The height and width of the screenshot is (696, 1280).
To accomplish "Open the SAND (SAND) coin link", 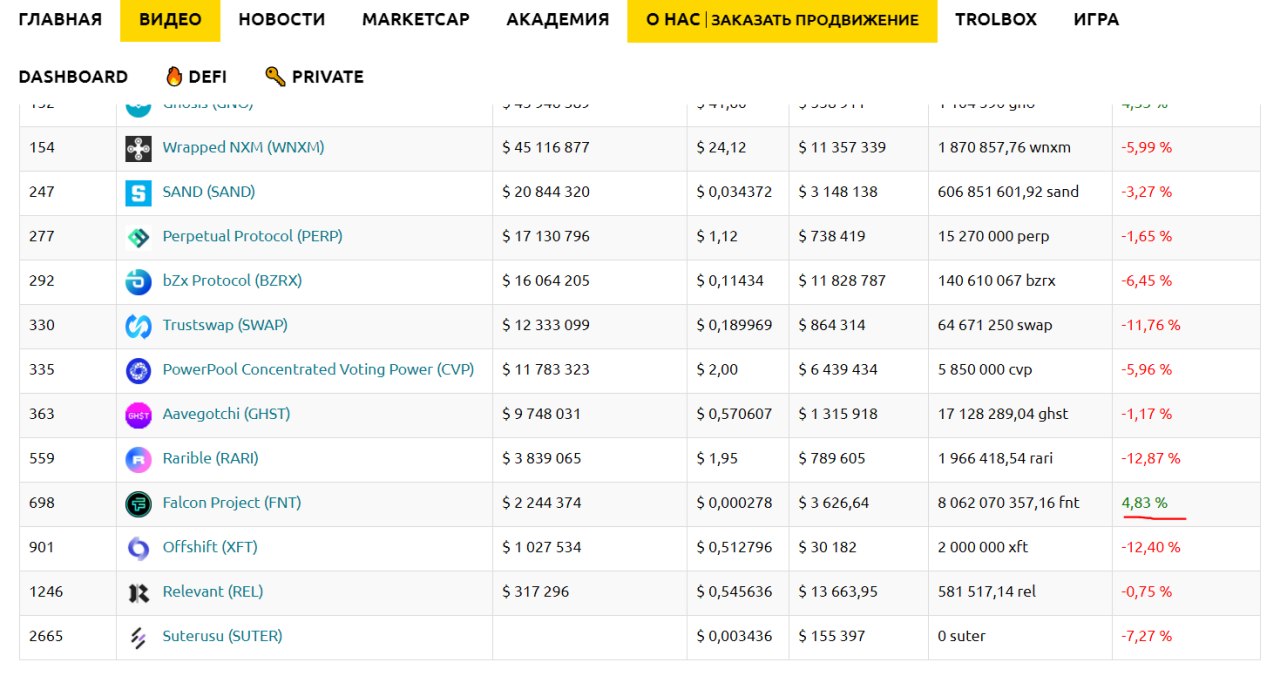I will pos(209,192).
